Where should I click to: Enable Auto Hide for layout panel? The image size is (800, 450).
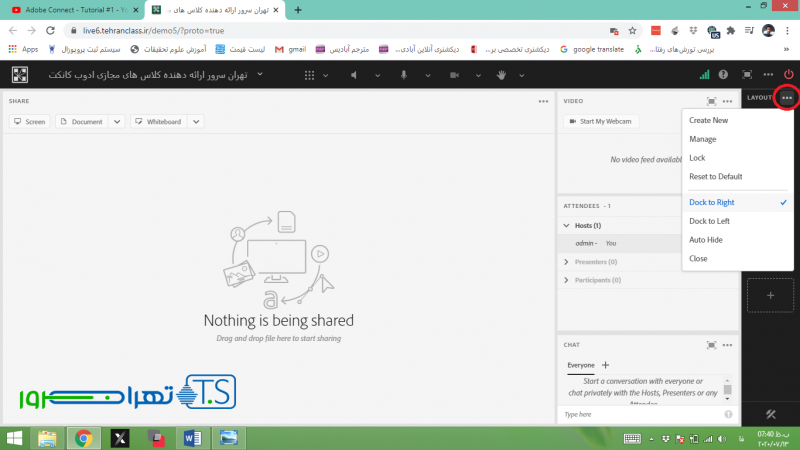tap(706, 240)
